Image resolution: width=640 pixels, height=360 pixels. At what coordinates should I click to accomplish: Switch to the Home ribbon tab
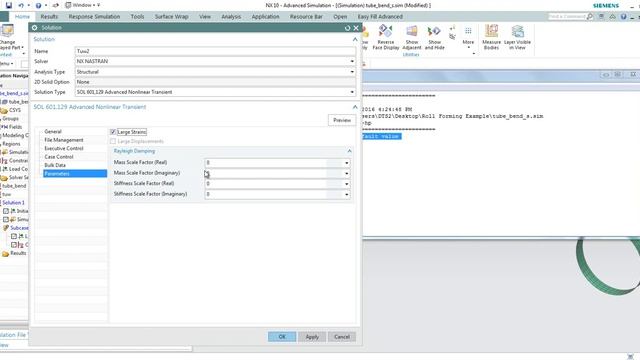22,17
